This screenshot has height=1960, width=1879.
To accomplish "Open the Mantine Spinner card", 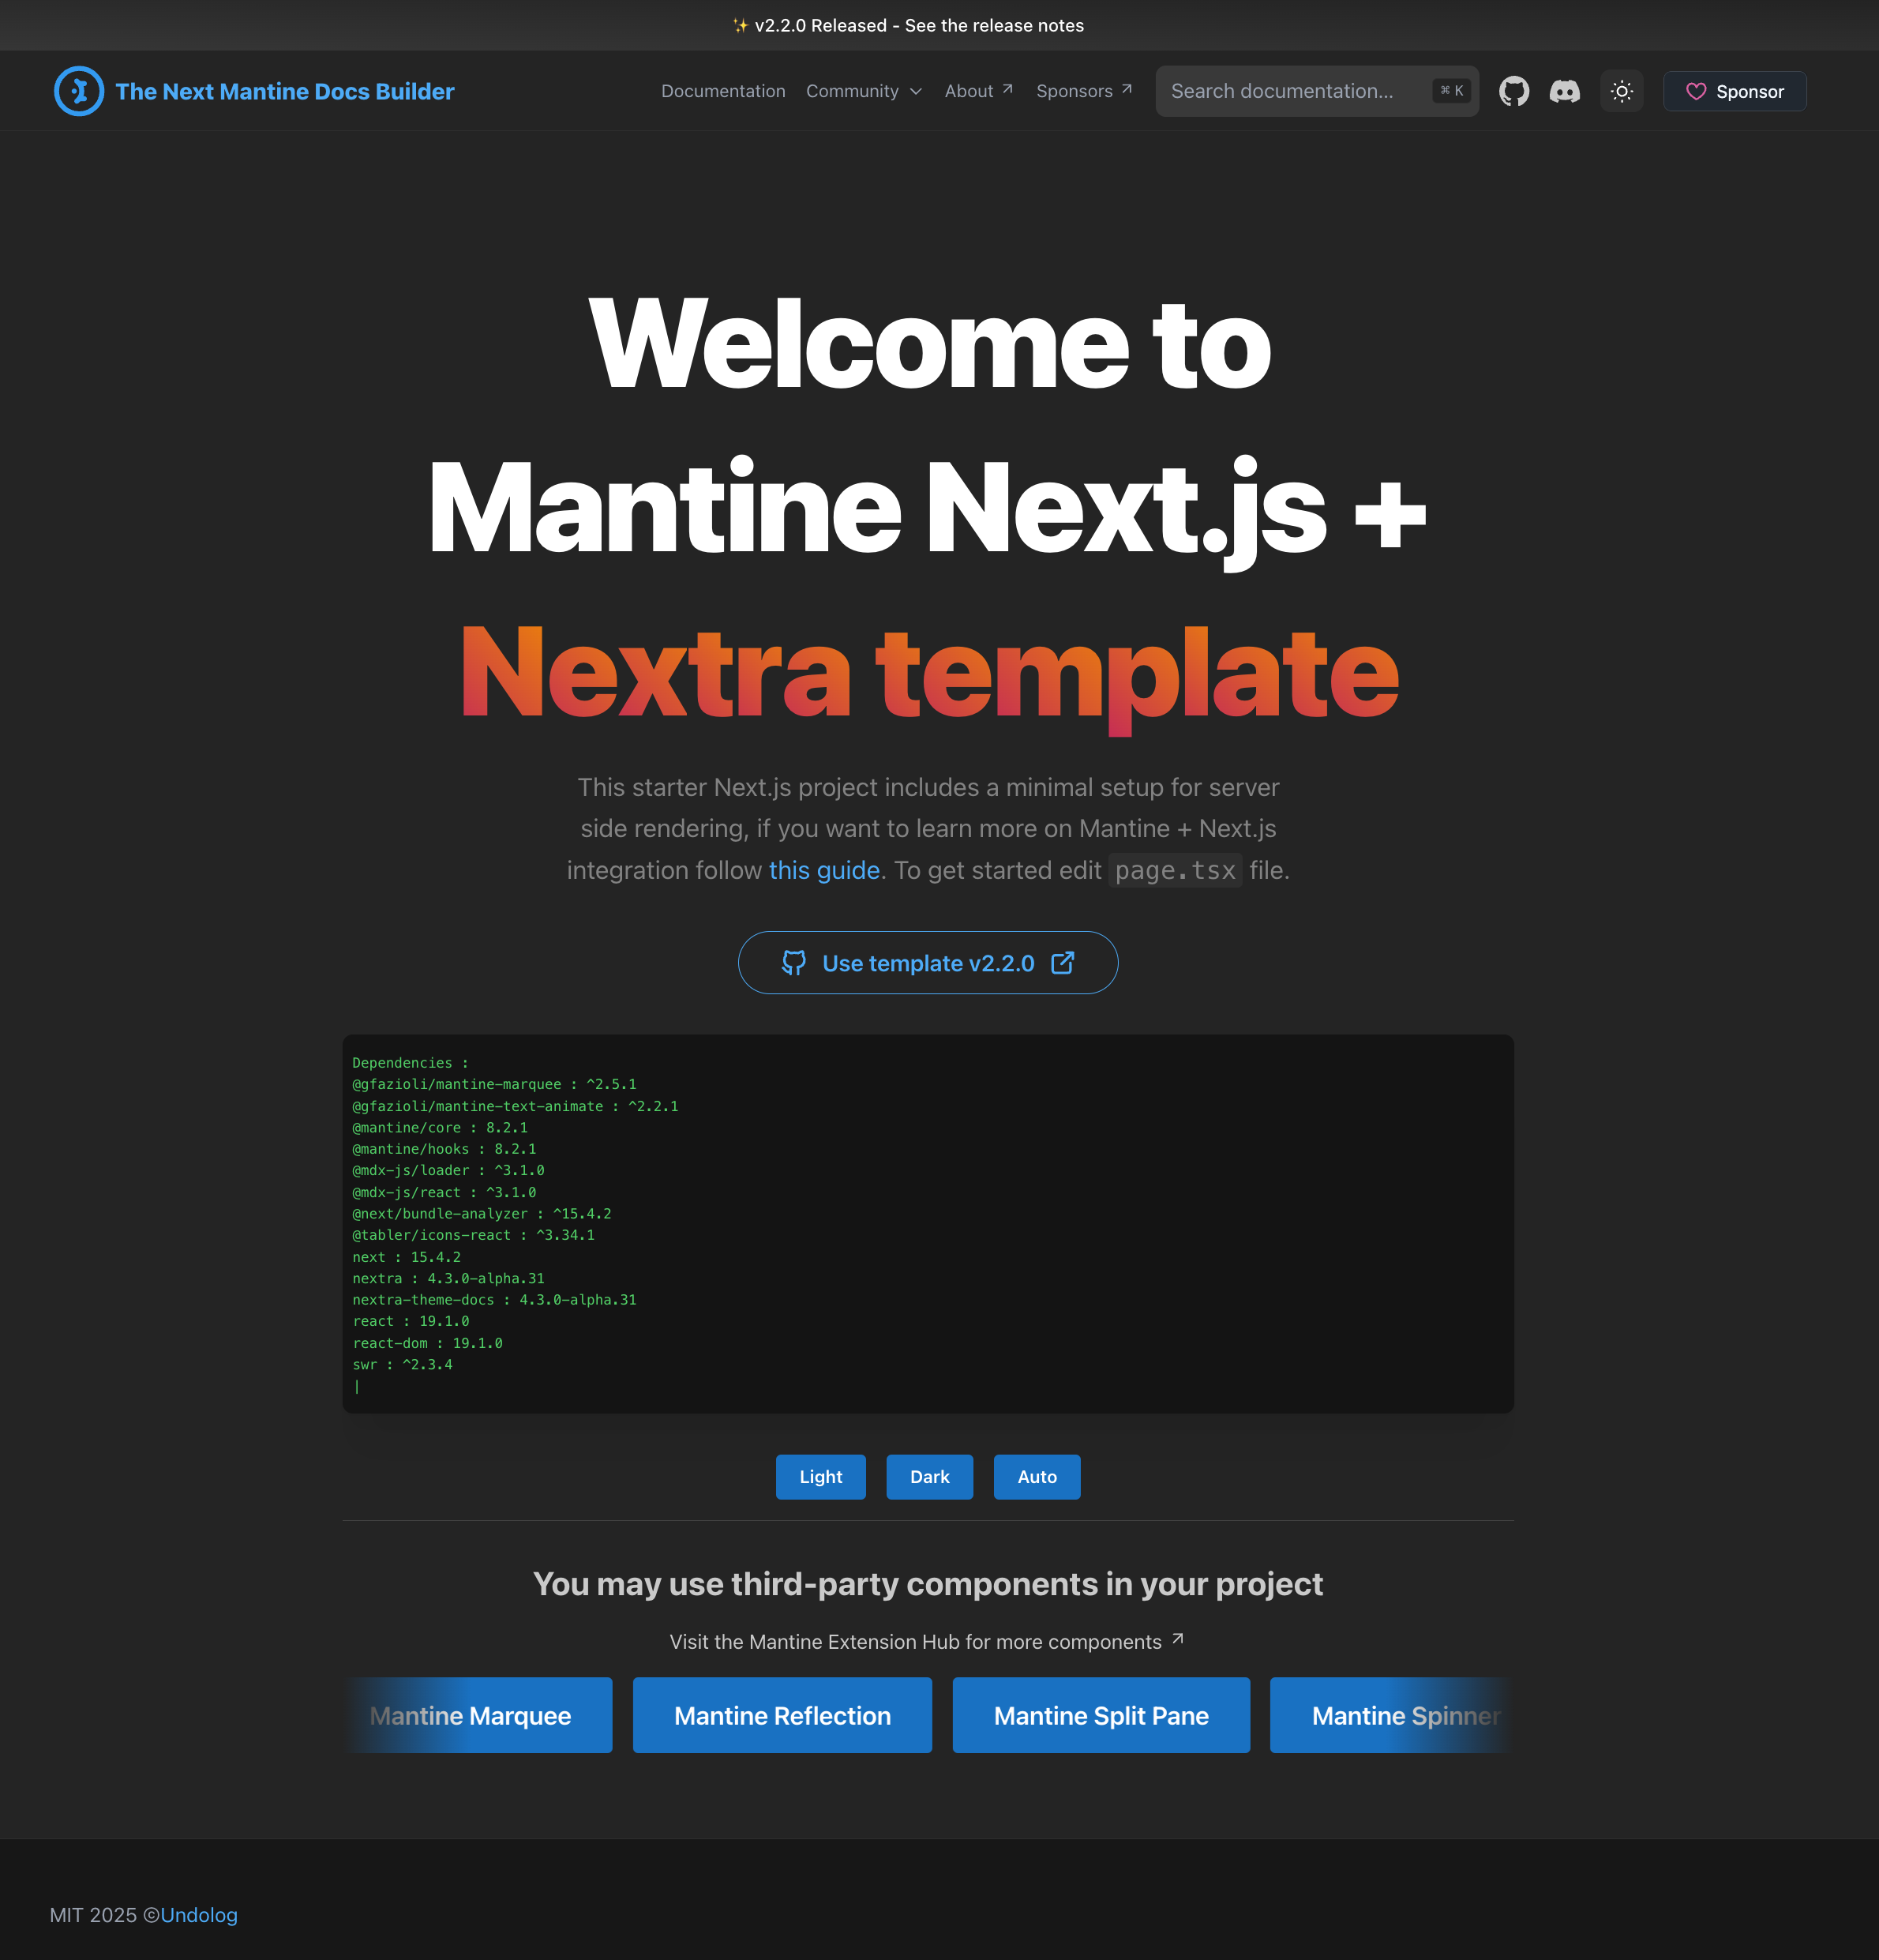I will coord(1391,1715).
